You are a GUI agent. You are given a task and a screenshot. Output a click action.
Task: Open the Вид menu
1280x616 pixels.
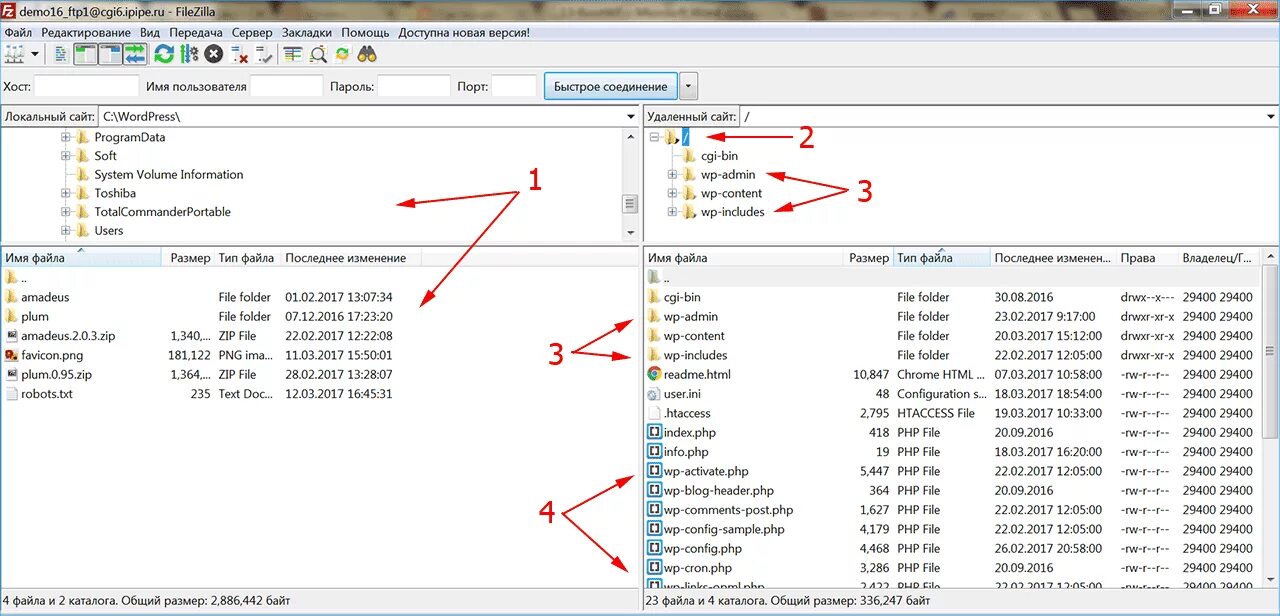150,32
